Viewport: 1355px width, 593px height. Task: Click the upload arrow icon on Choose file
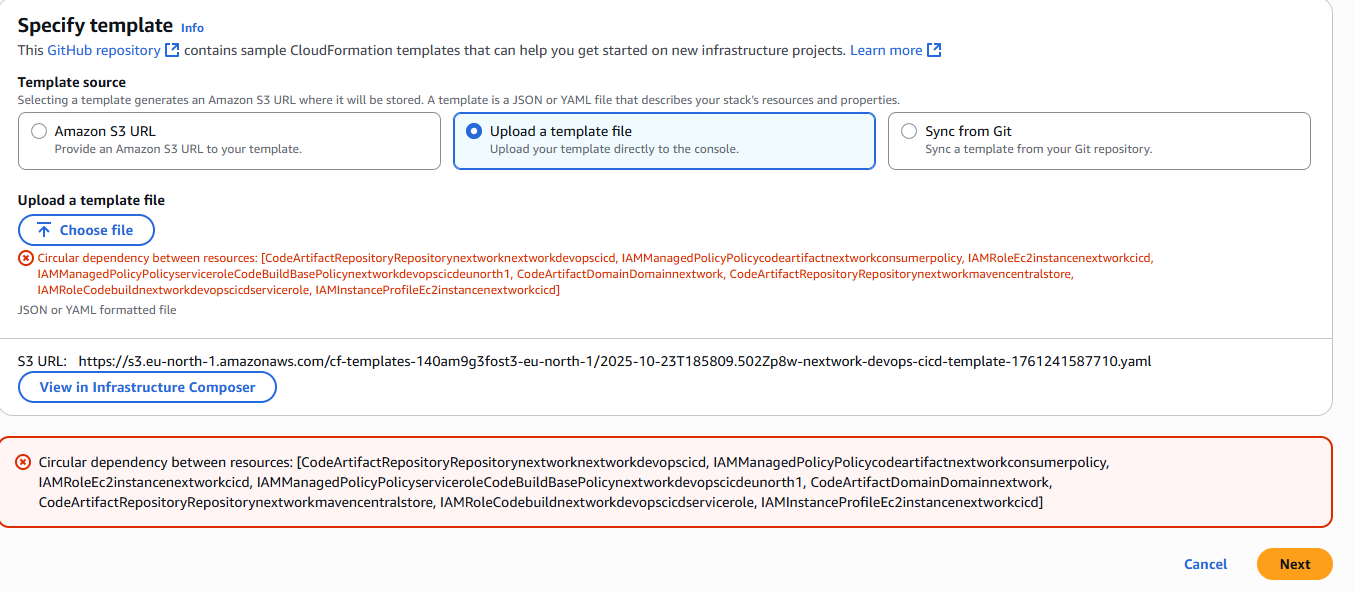44,230
